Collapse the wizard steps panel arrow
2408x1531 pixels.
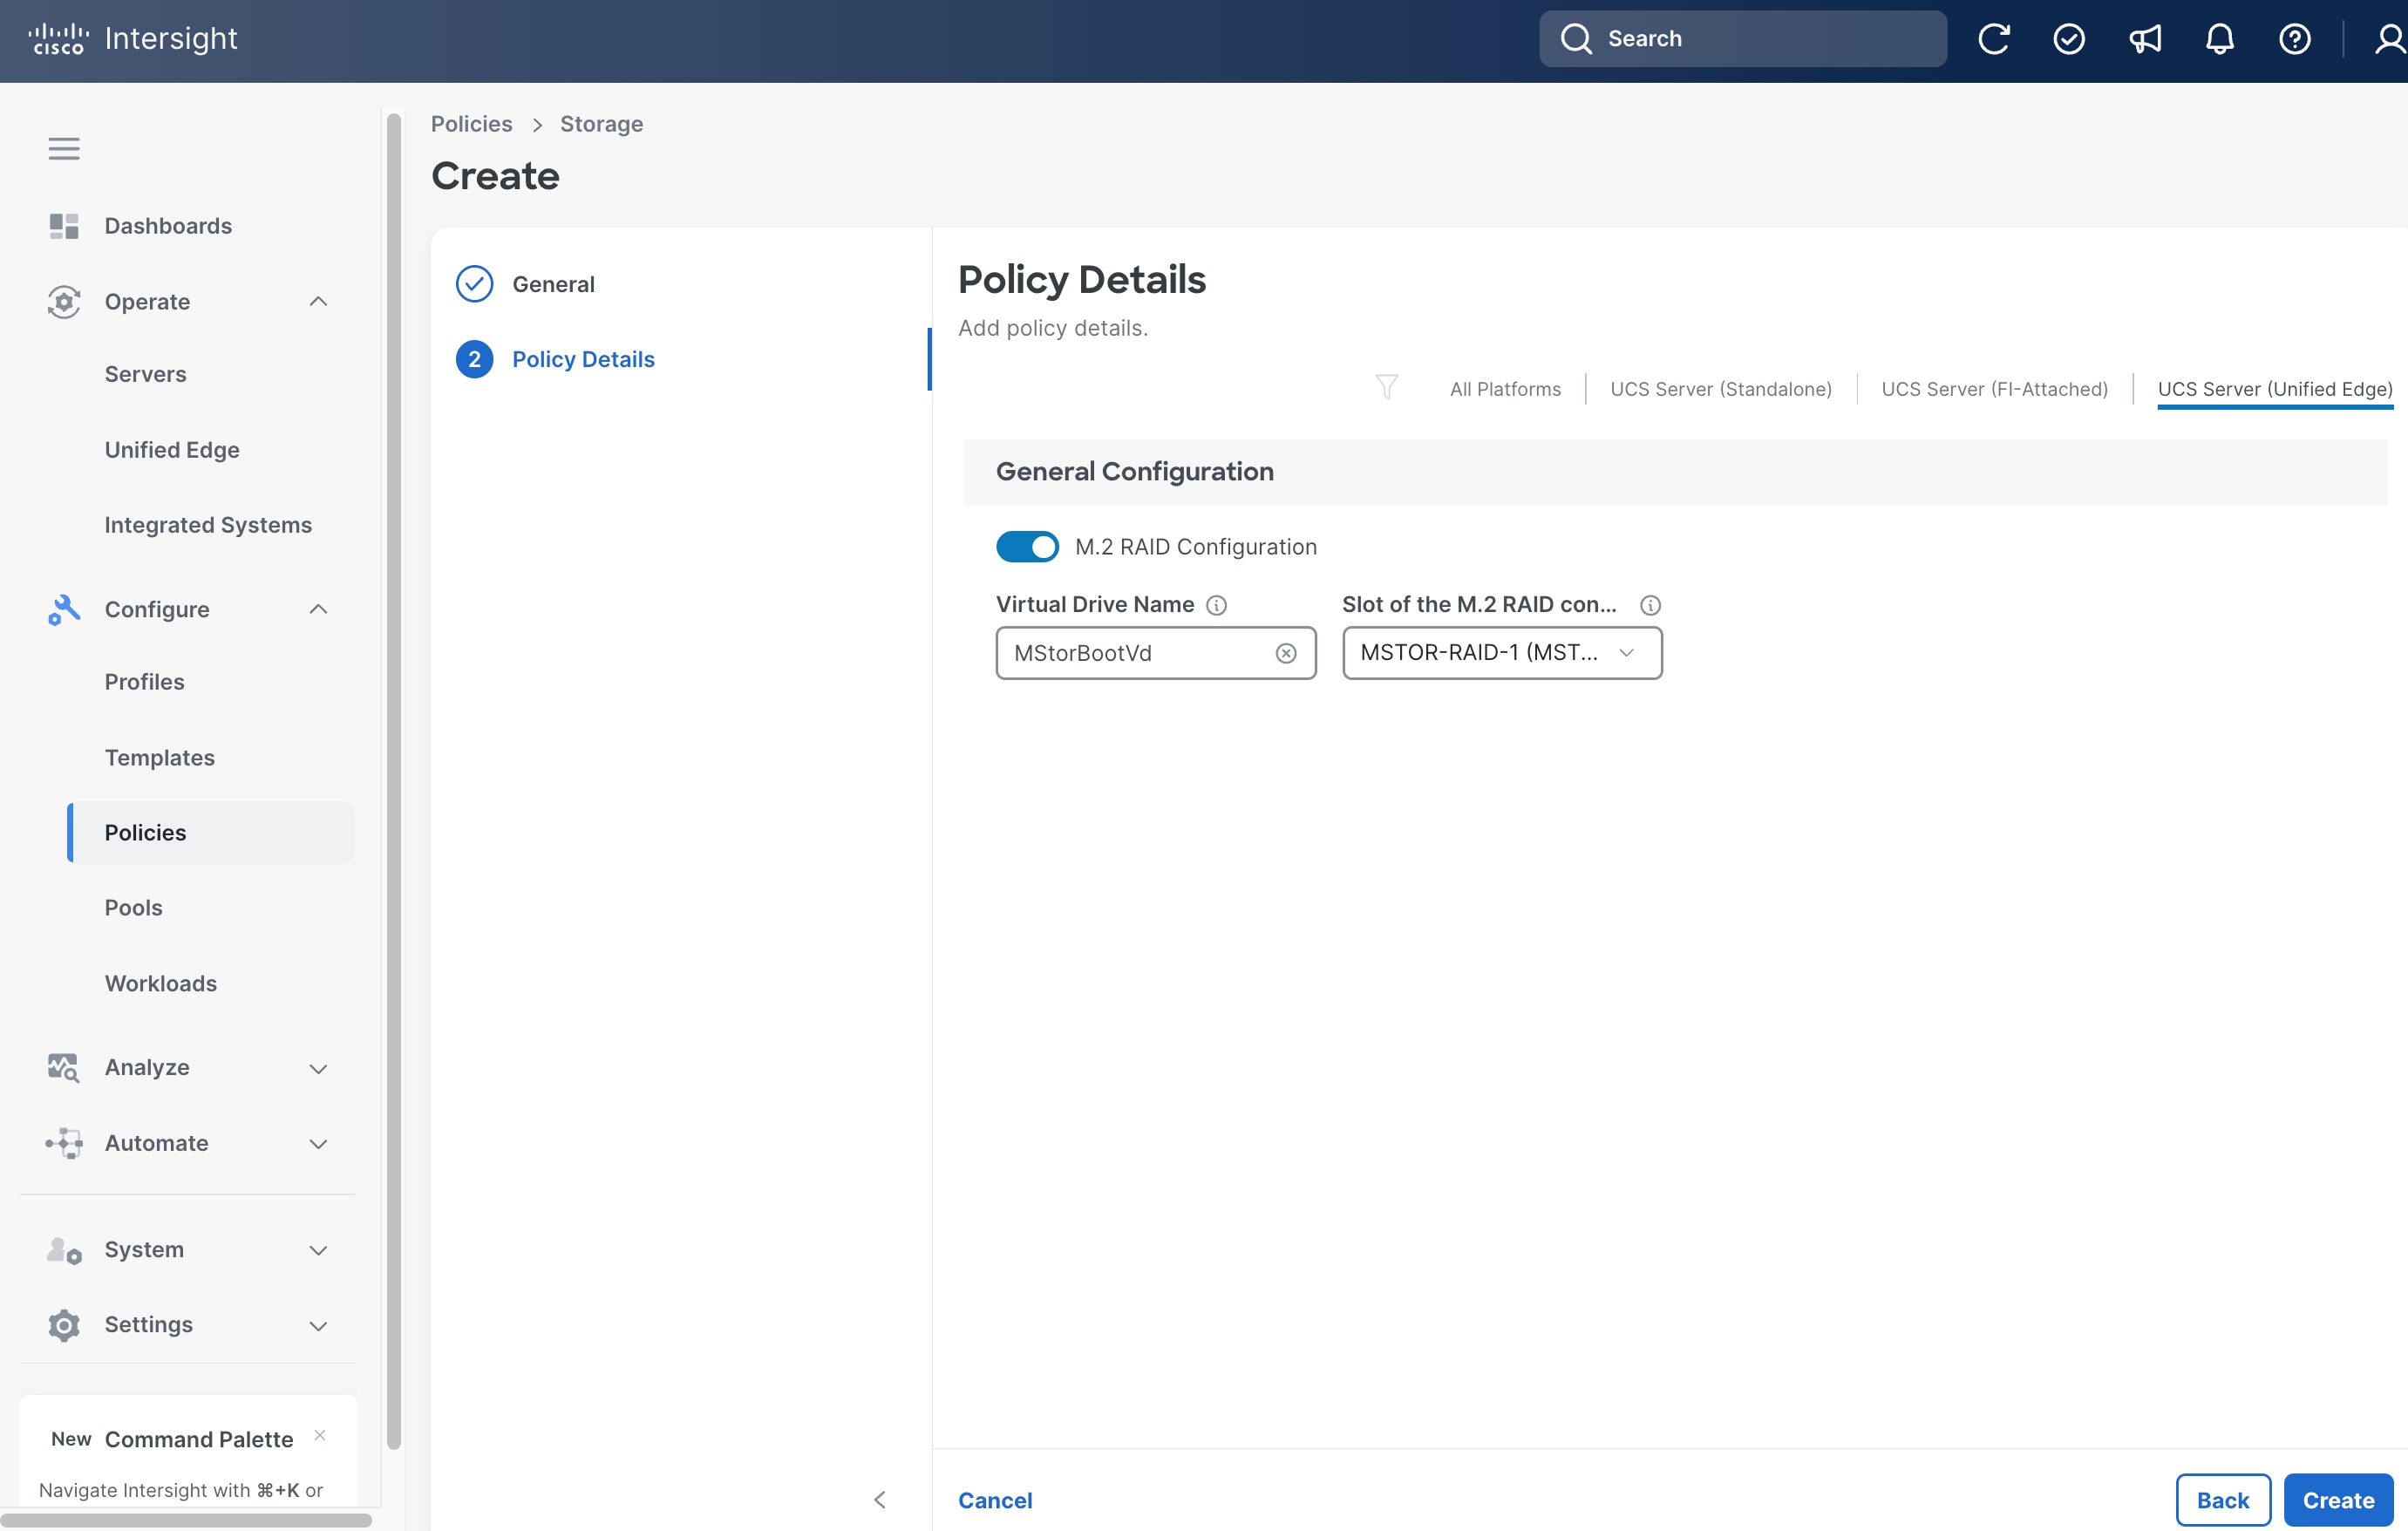(x=880, y=1499)
